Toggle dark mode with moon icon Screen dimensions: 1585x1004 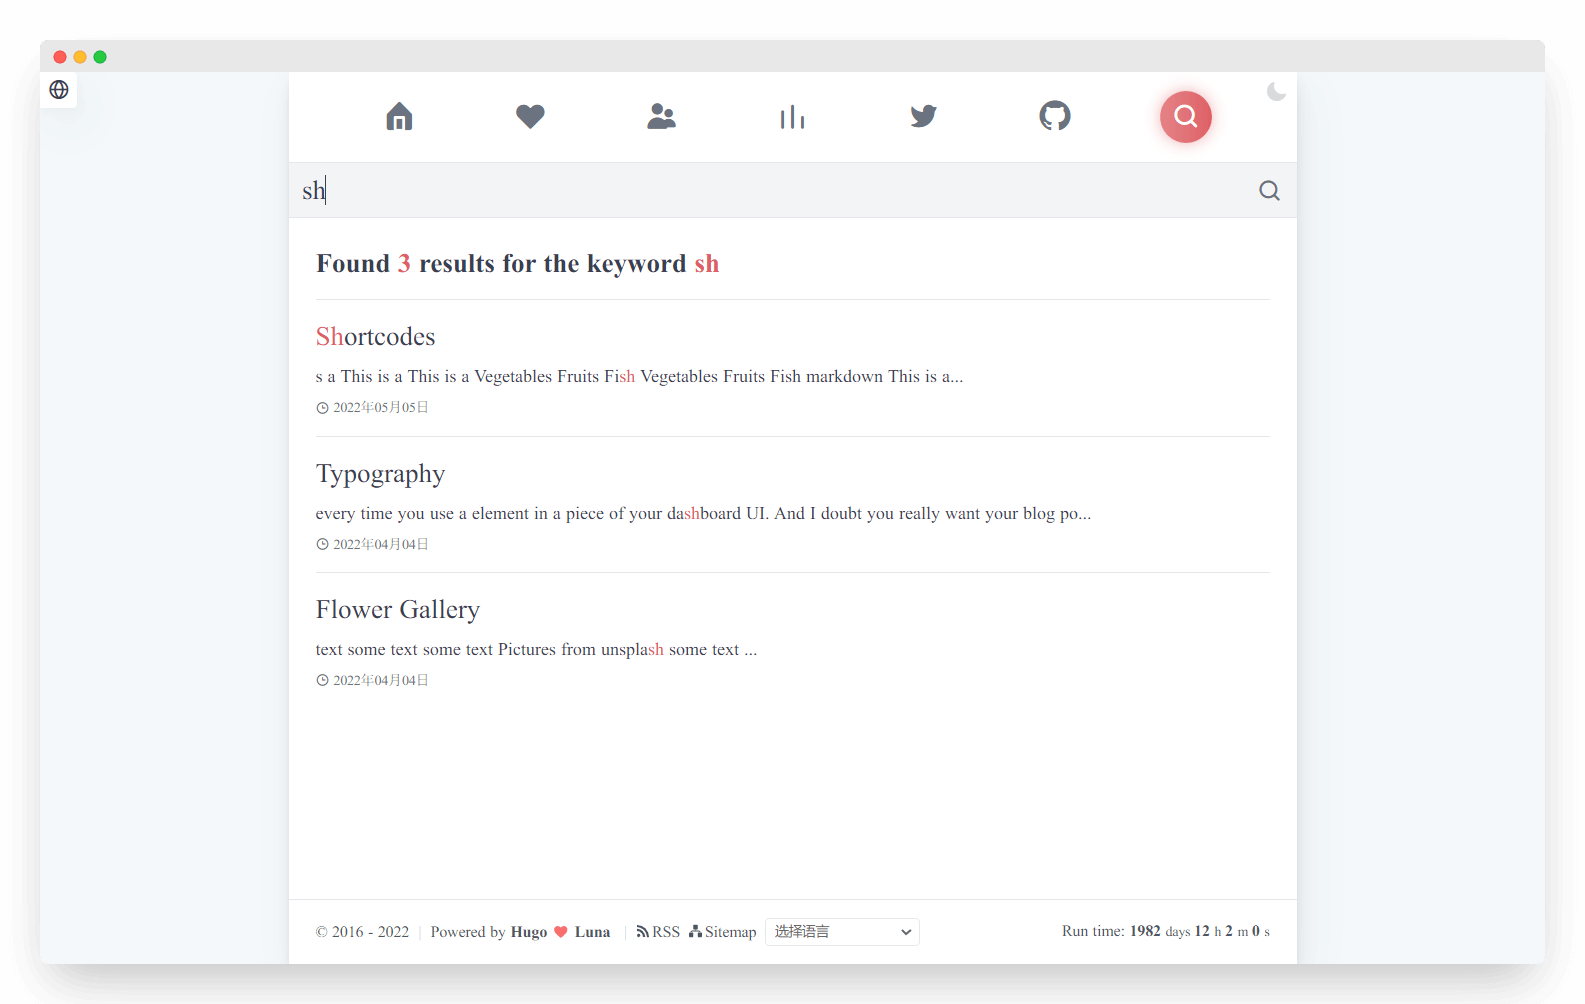(1276, 92)
